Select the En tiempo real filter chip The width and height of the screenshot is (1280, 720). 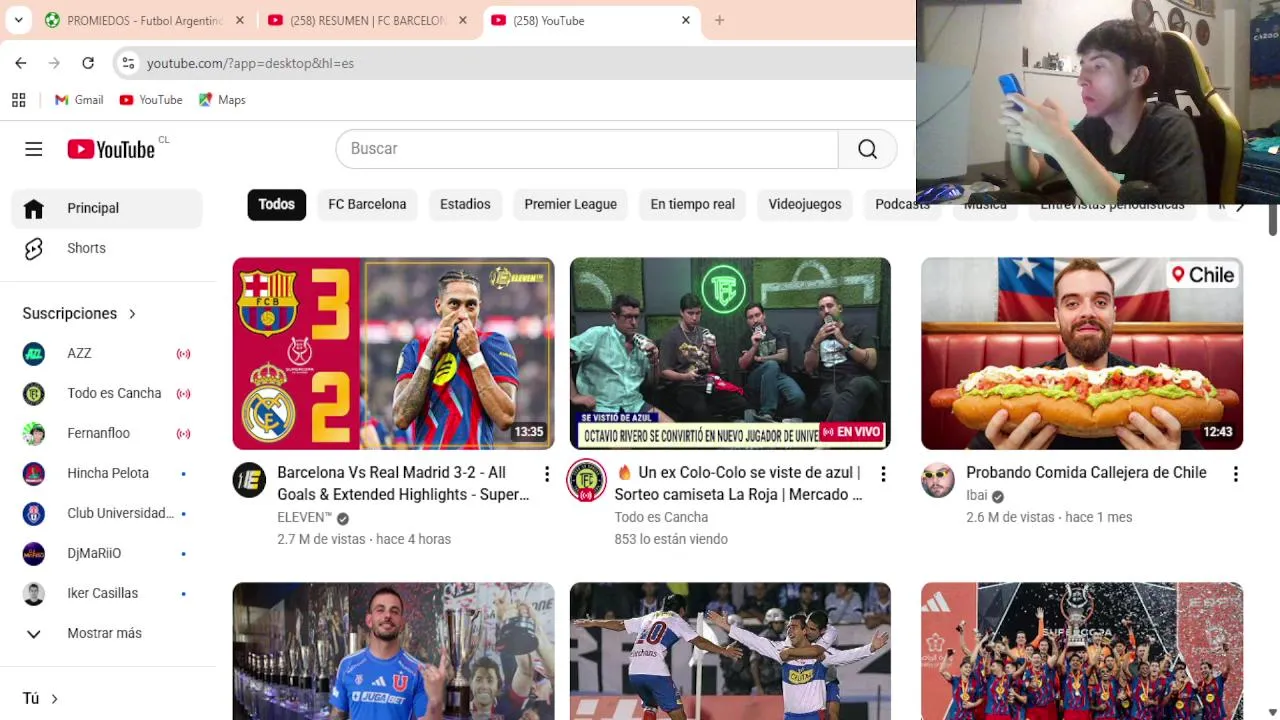(692, 204)
